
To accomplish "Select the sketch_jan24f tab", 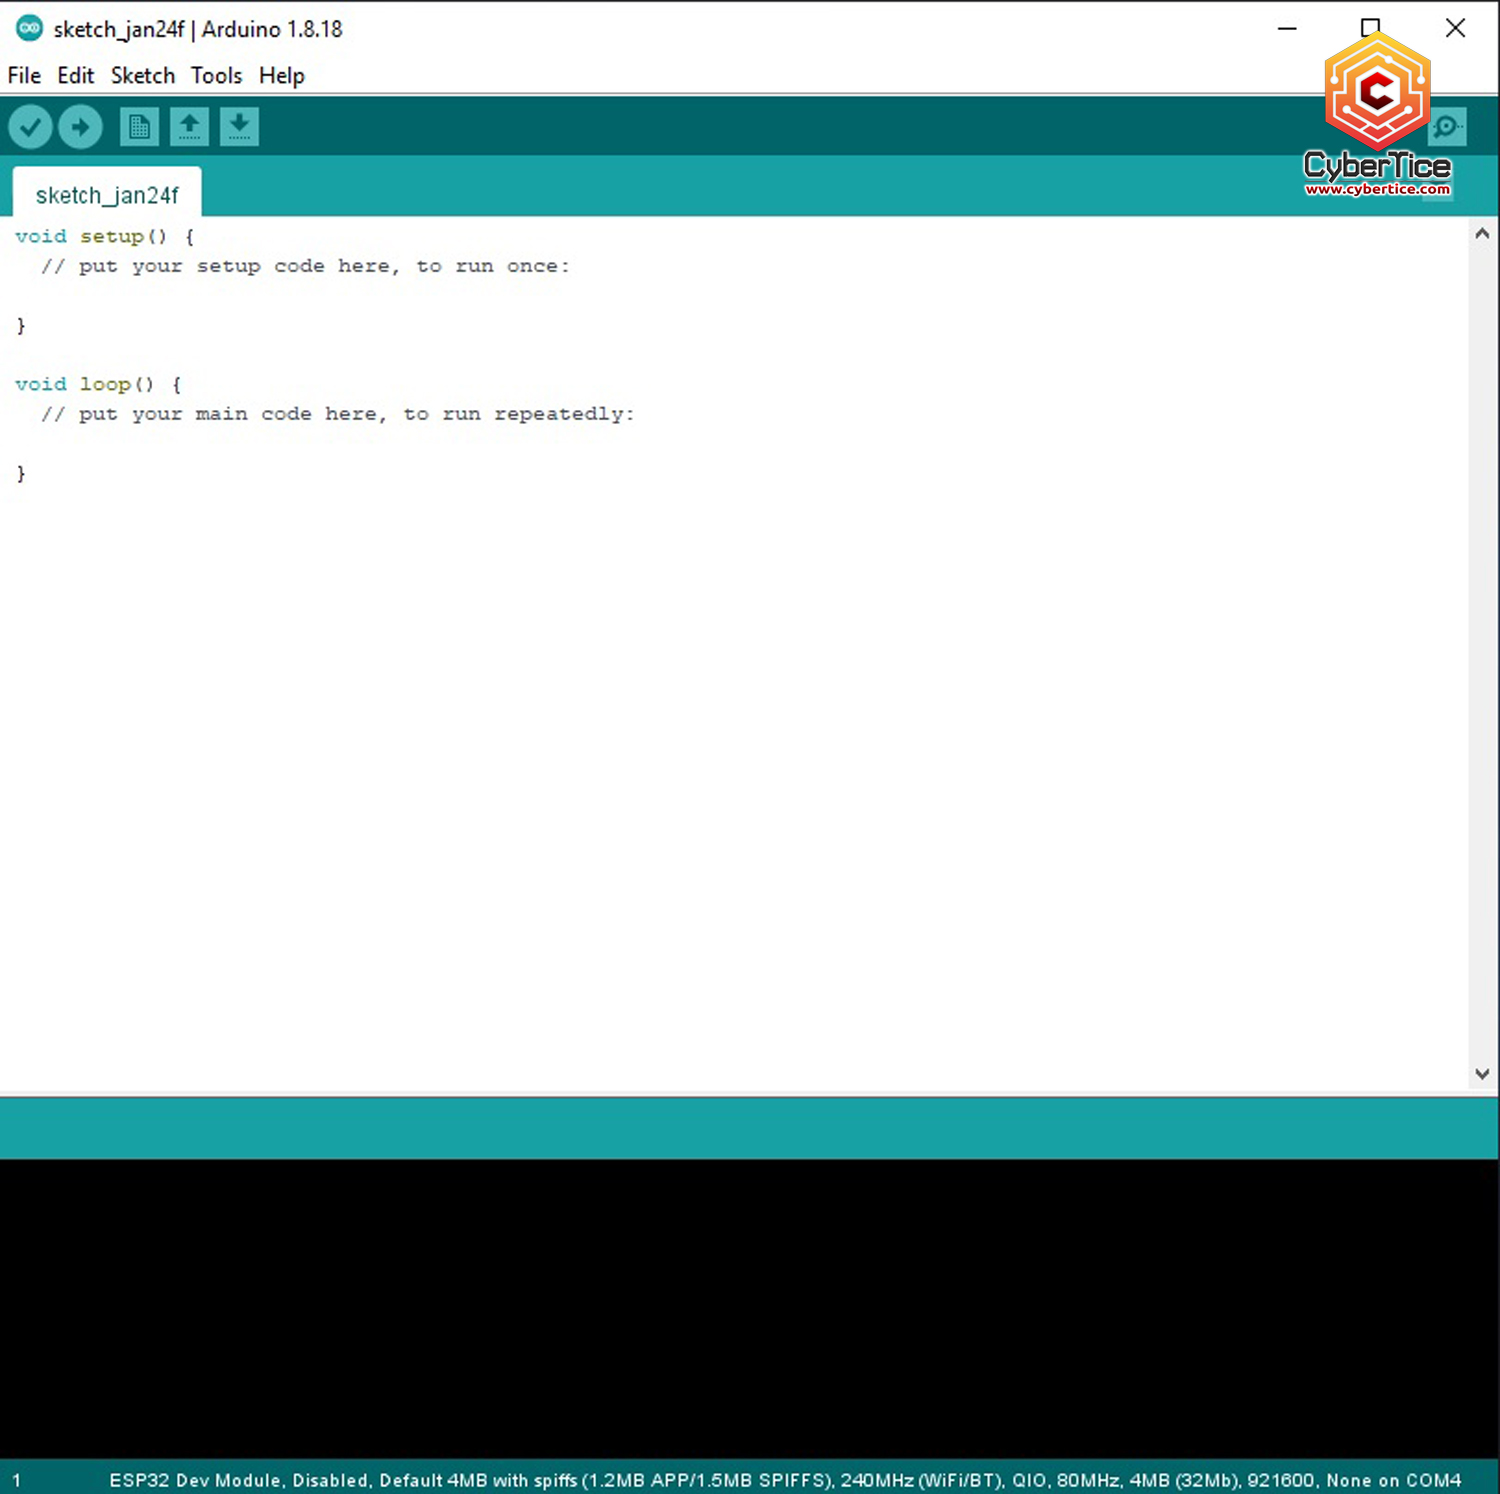I will pyautogui.click(x=107, y=195).
